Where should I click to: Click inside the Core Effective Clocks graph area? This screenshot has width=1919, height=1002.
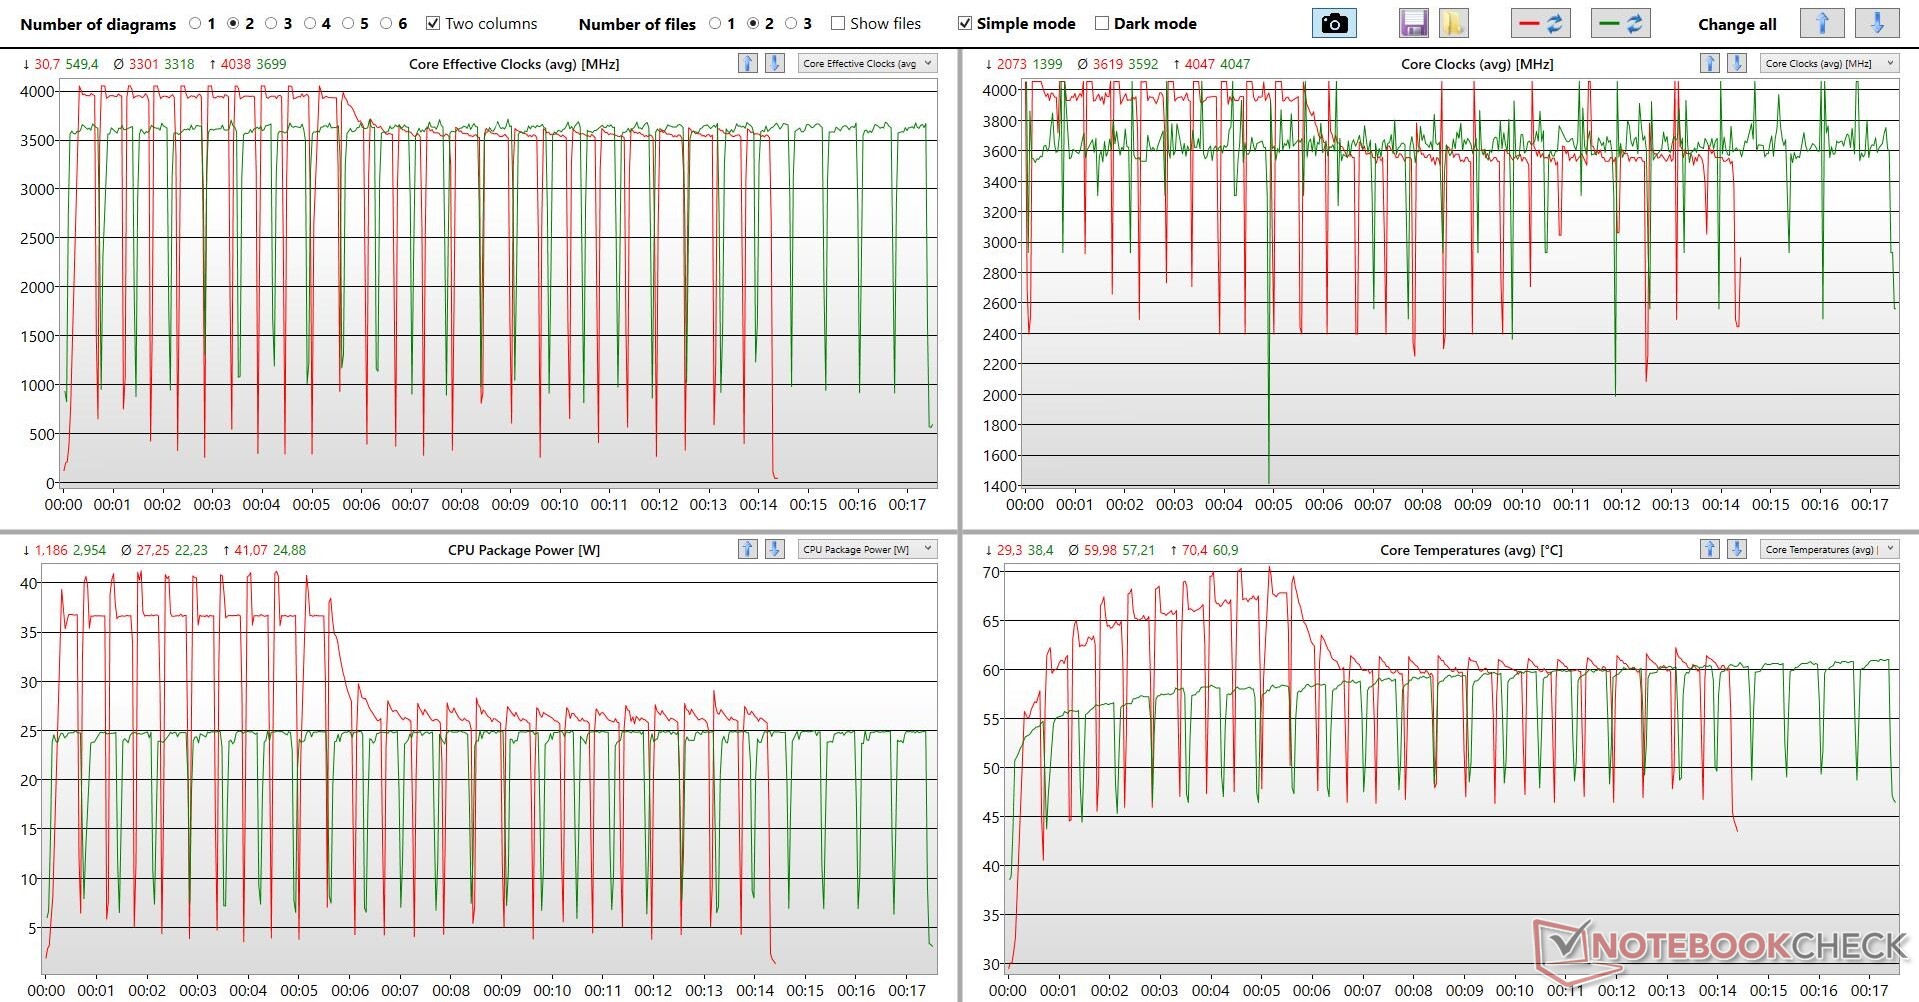coord(497,285)
